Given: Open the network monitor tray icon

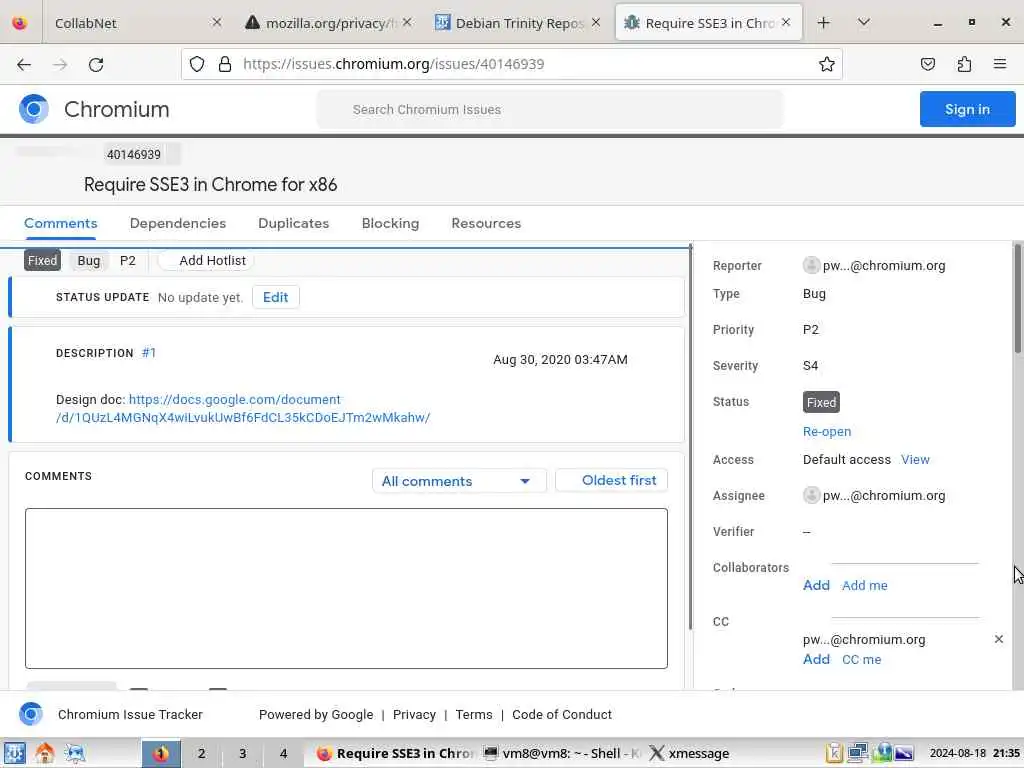Looking at the screenshot, I should pyautogui.click(x=857, y=753).
